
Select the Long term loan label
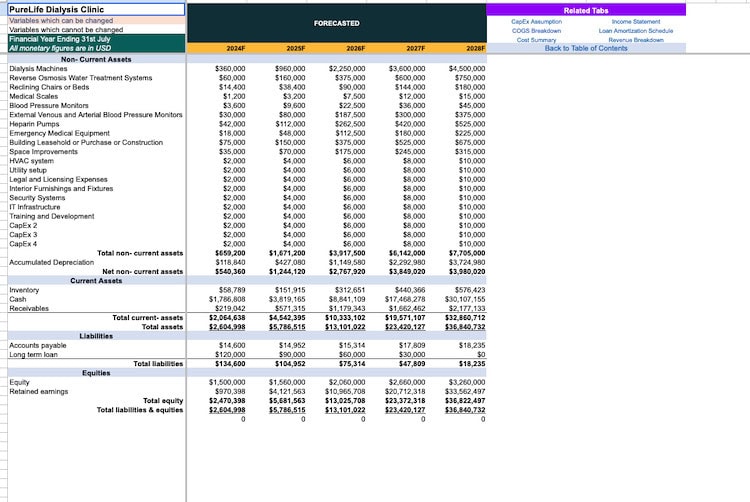click(33, 354)
